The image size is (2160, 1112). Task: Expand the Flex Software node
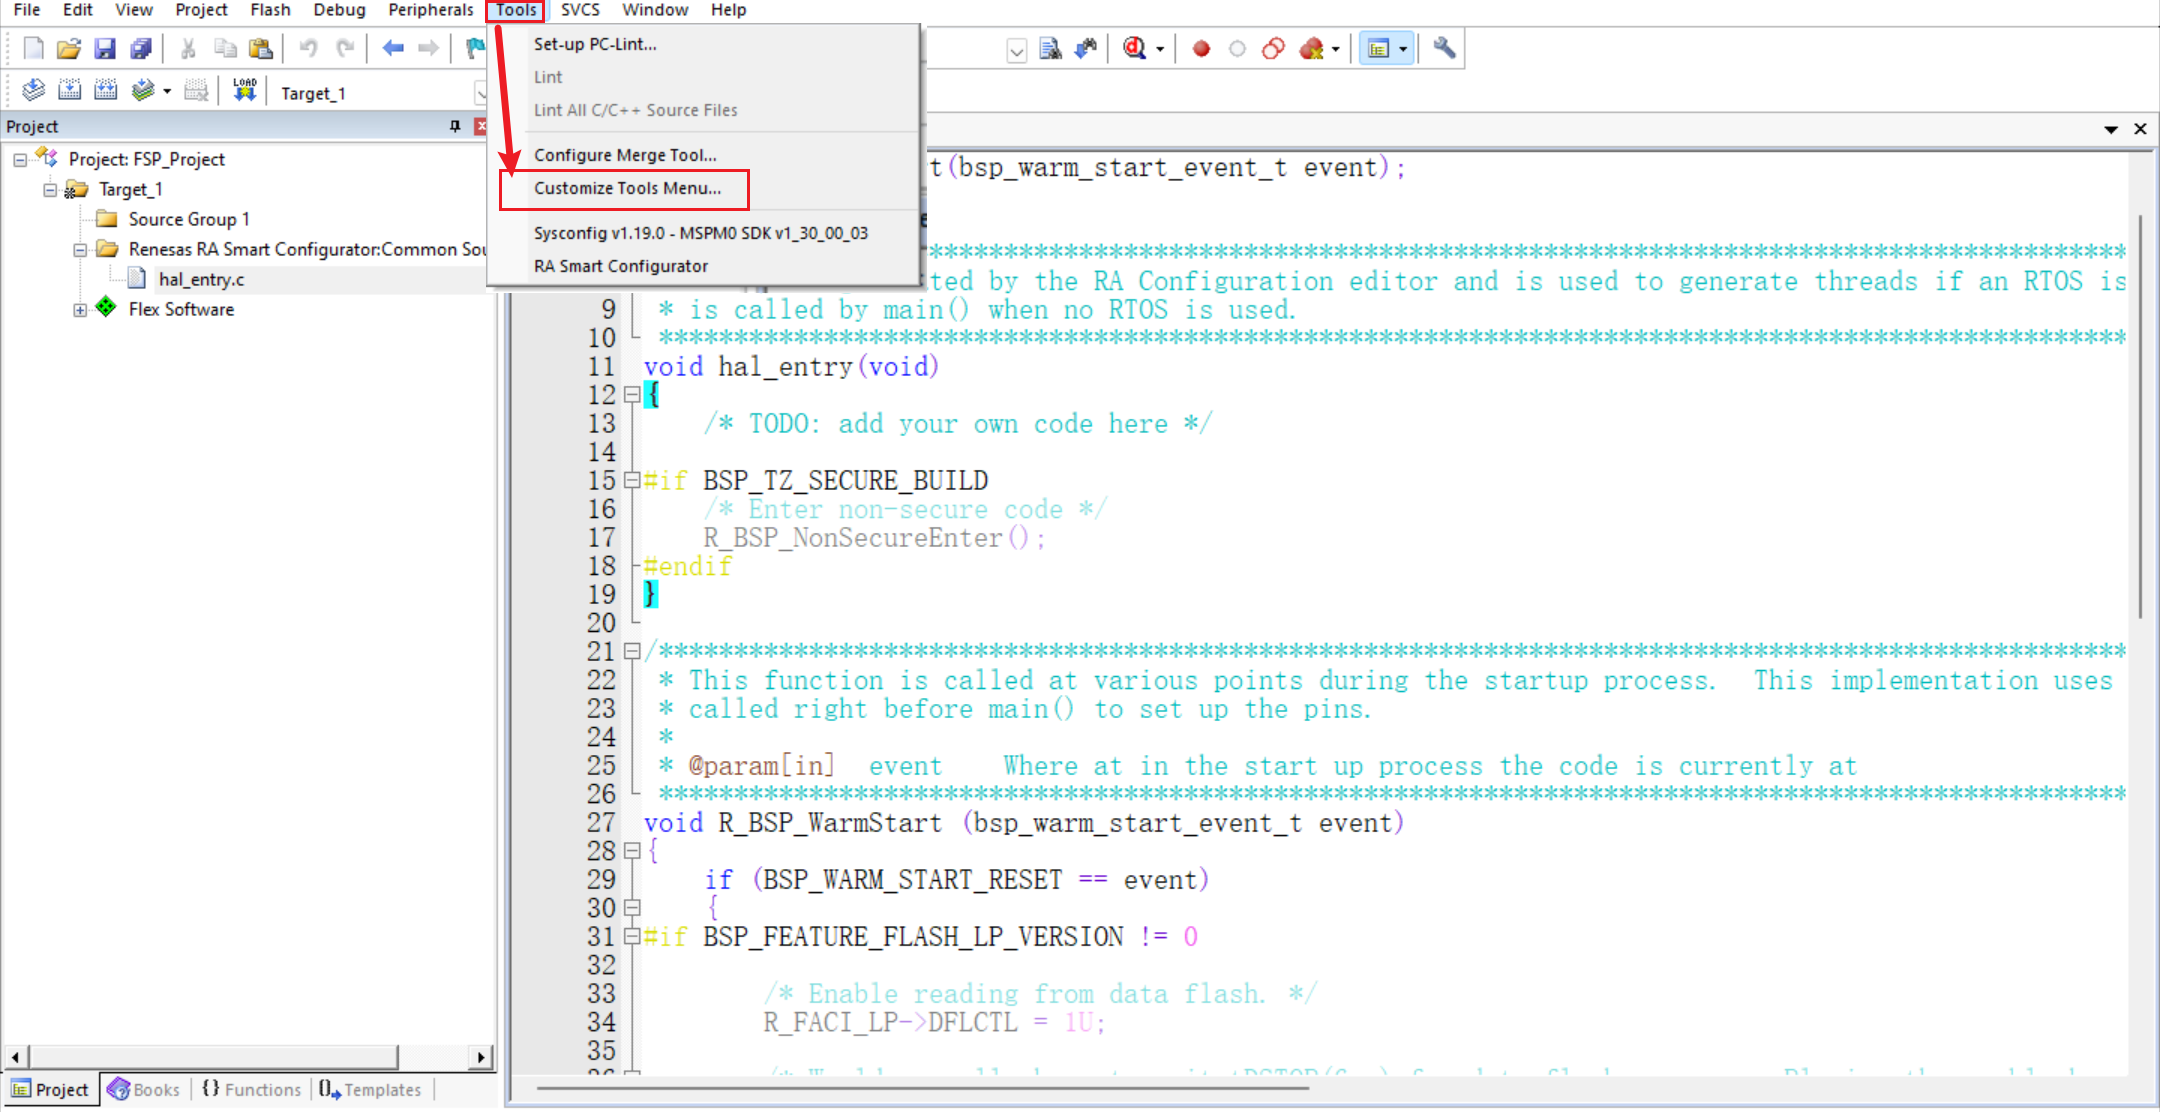[80, 310]
